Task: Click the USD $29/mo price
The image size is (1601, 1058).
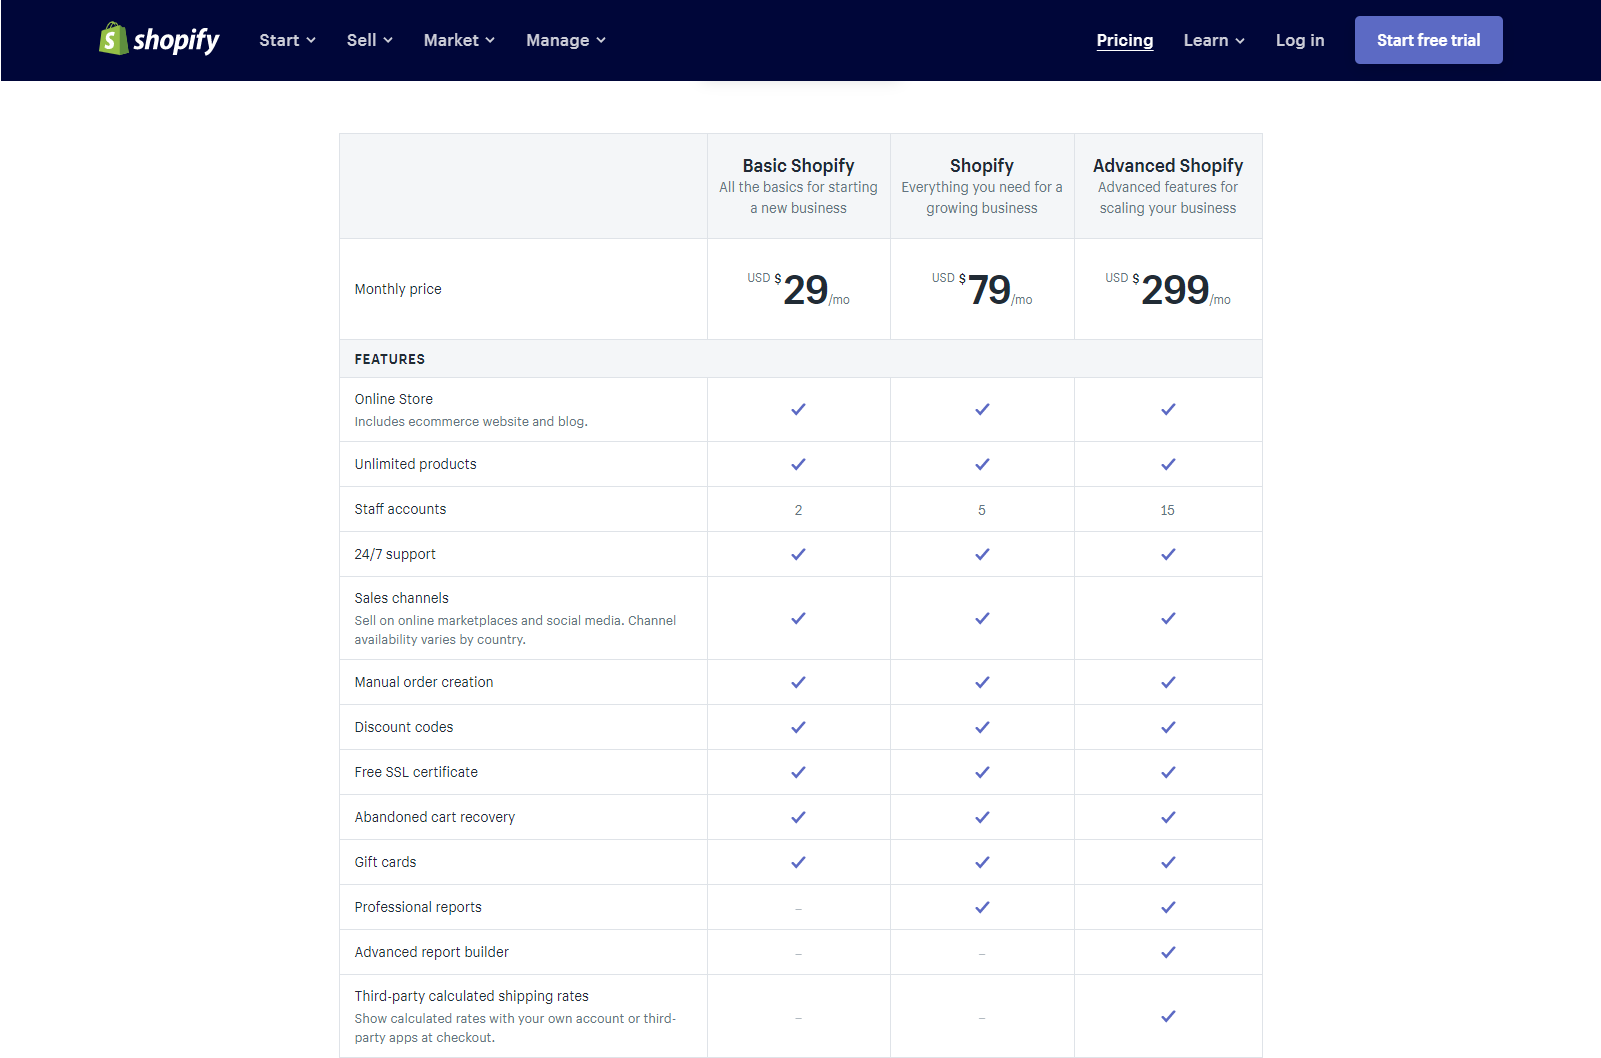Action: click(x=799, y=289)
